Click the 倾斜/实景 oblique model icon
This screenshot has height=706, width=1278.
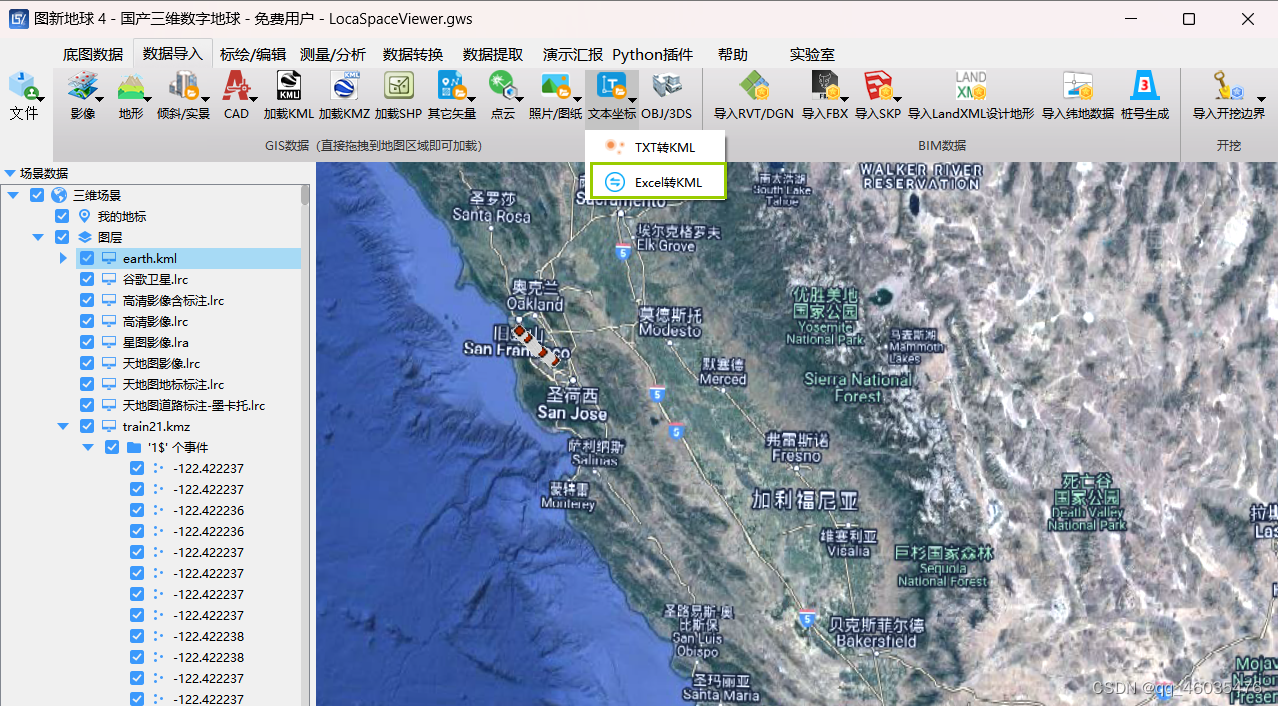tap(183, 87)
